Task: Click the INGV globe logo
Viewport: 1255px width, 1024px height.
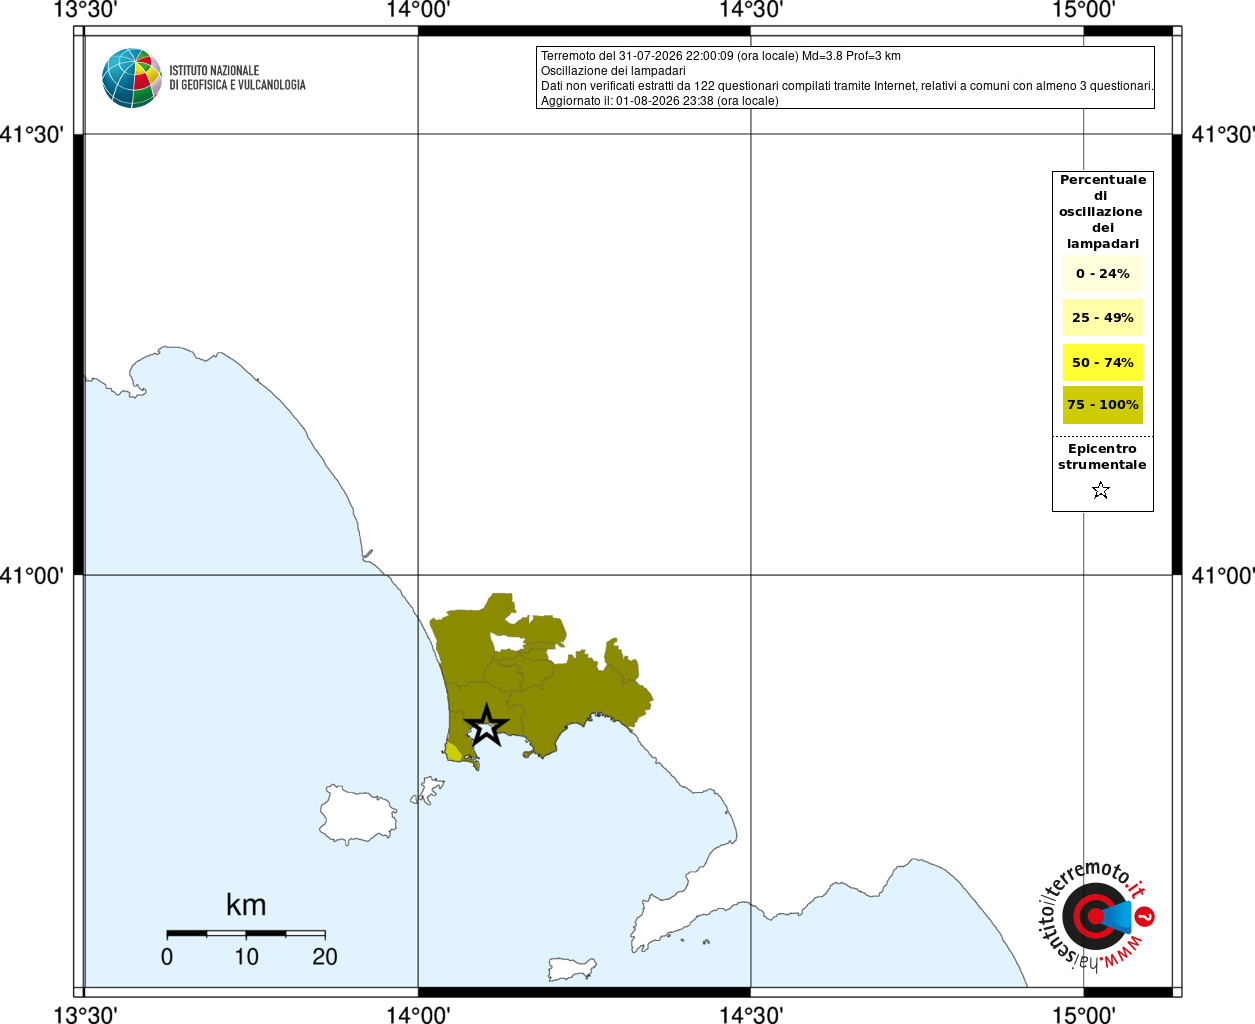Action: (x=132, y=78)
